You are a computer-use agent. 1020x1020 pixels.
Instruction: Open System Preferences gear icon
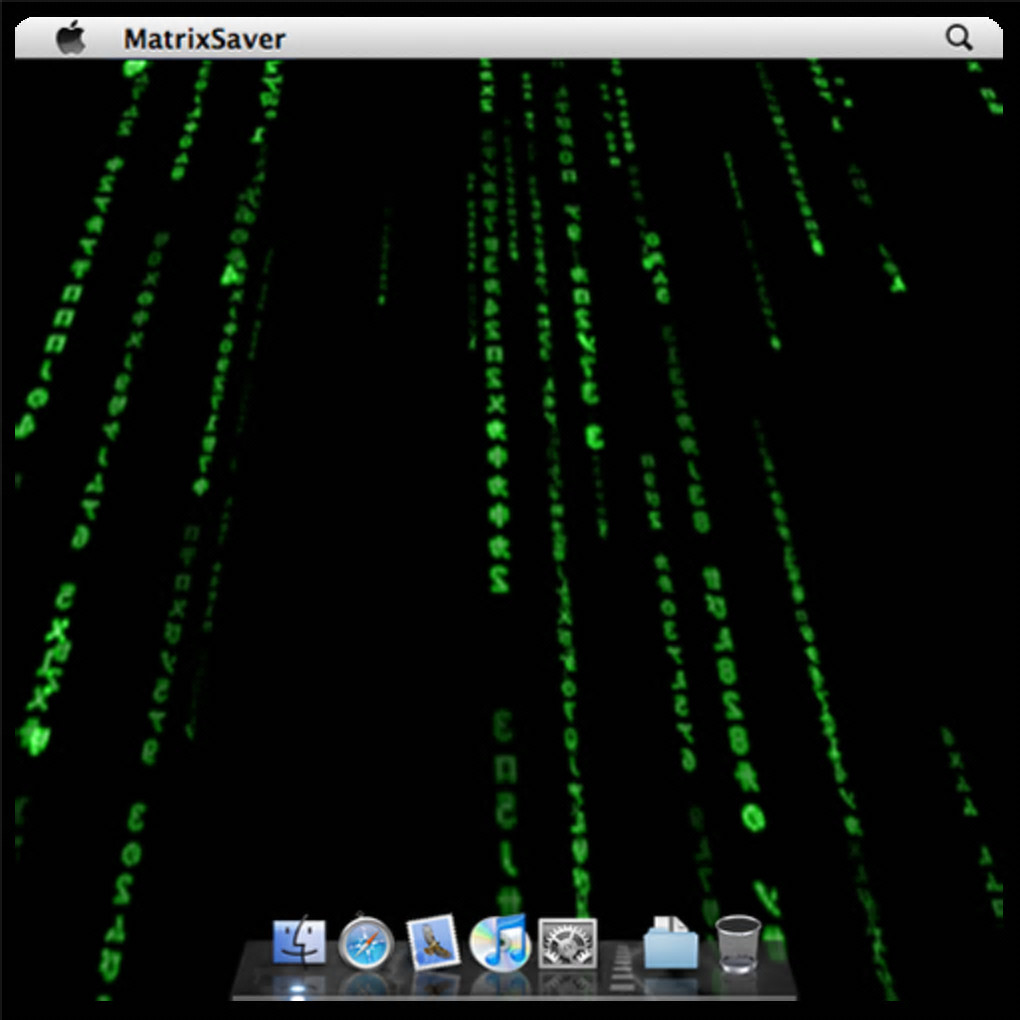point(567,943)
